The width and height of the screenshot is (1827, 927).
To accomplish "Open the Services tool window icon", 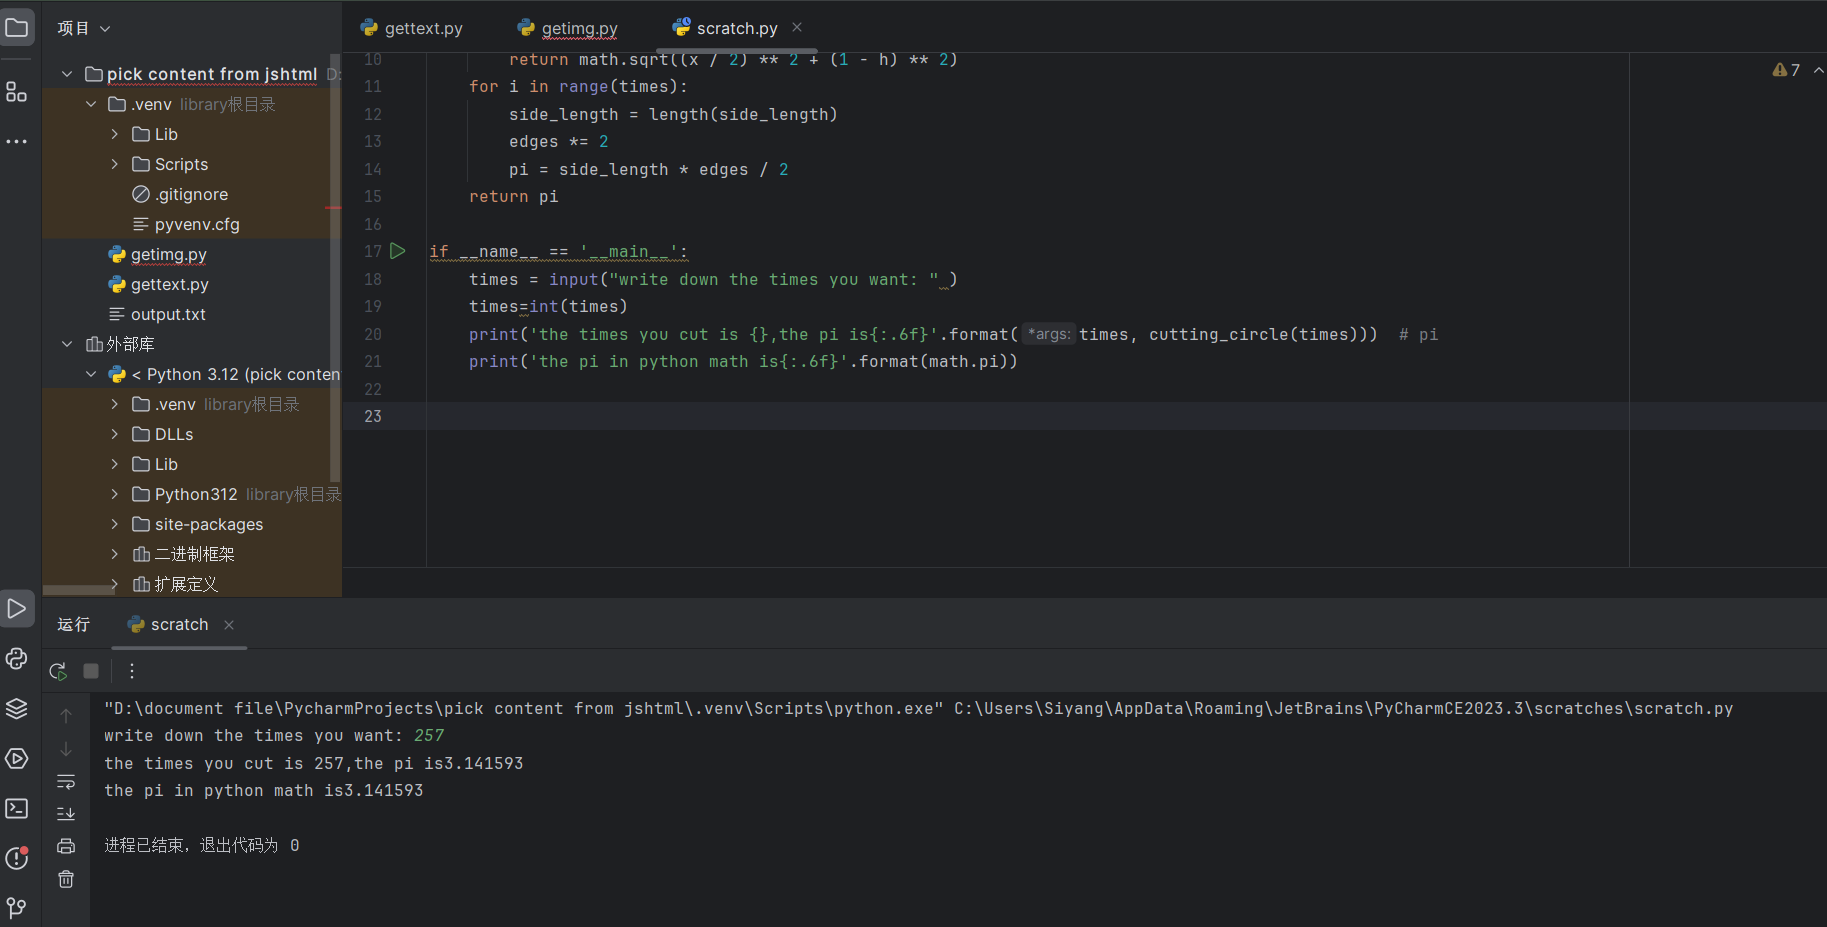I will click(x=17, y=758).
